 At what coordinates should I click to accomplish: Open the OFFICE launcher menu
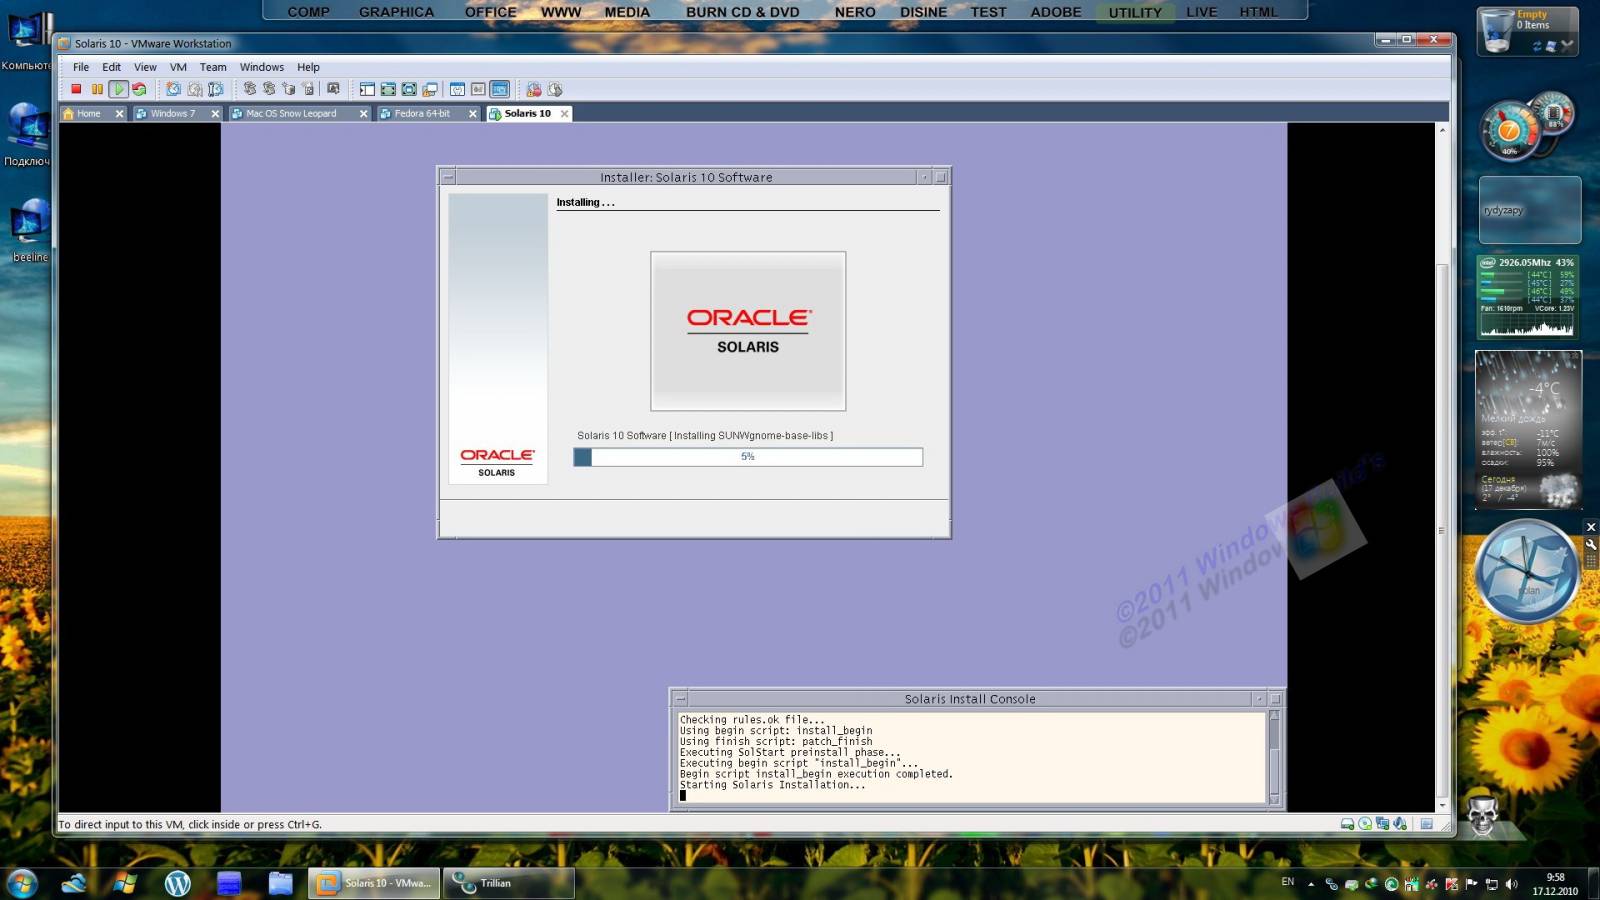coord(490,12)
